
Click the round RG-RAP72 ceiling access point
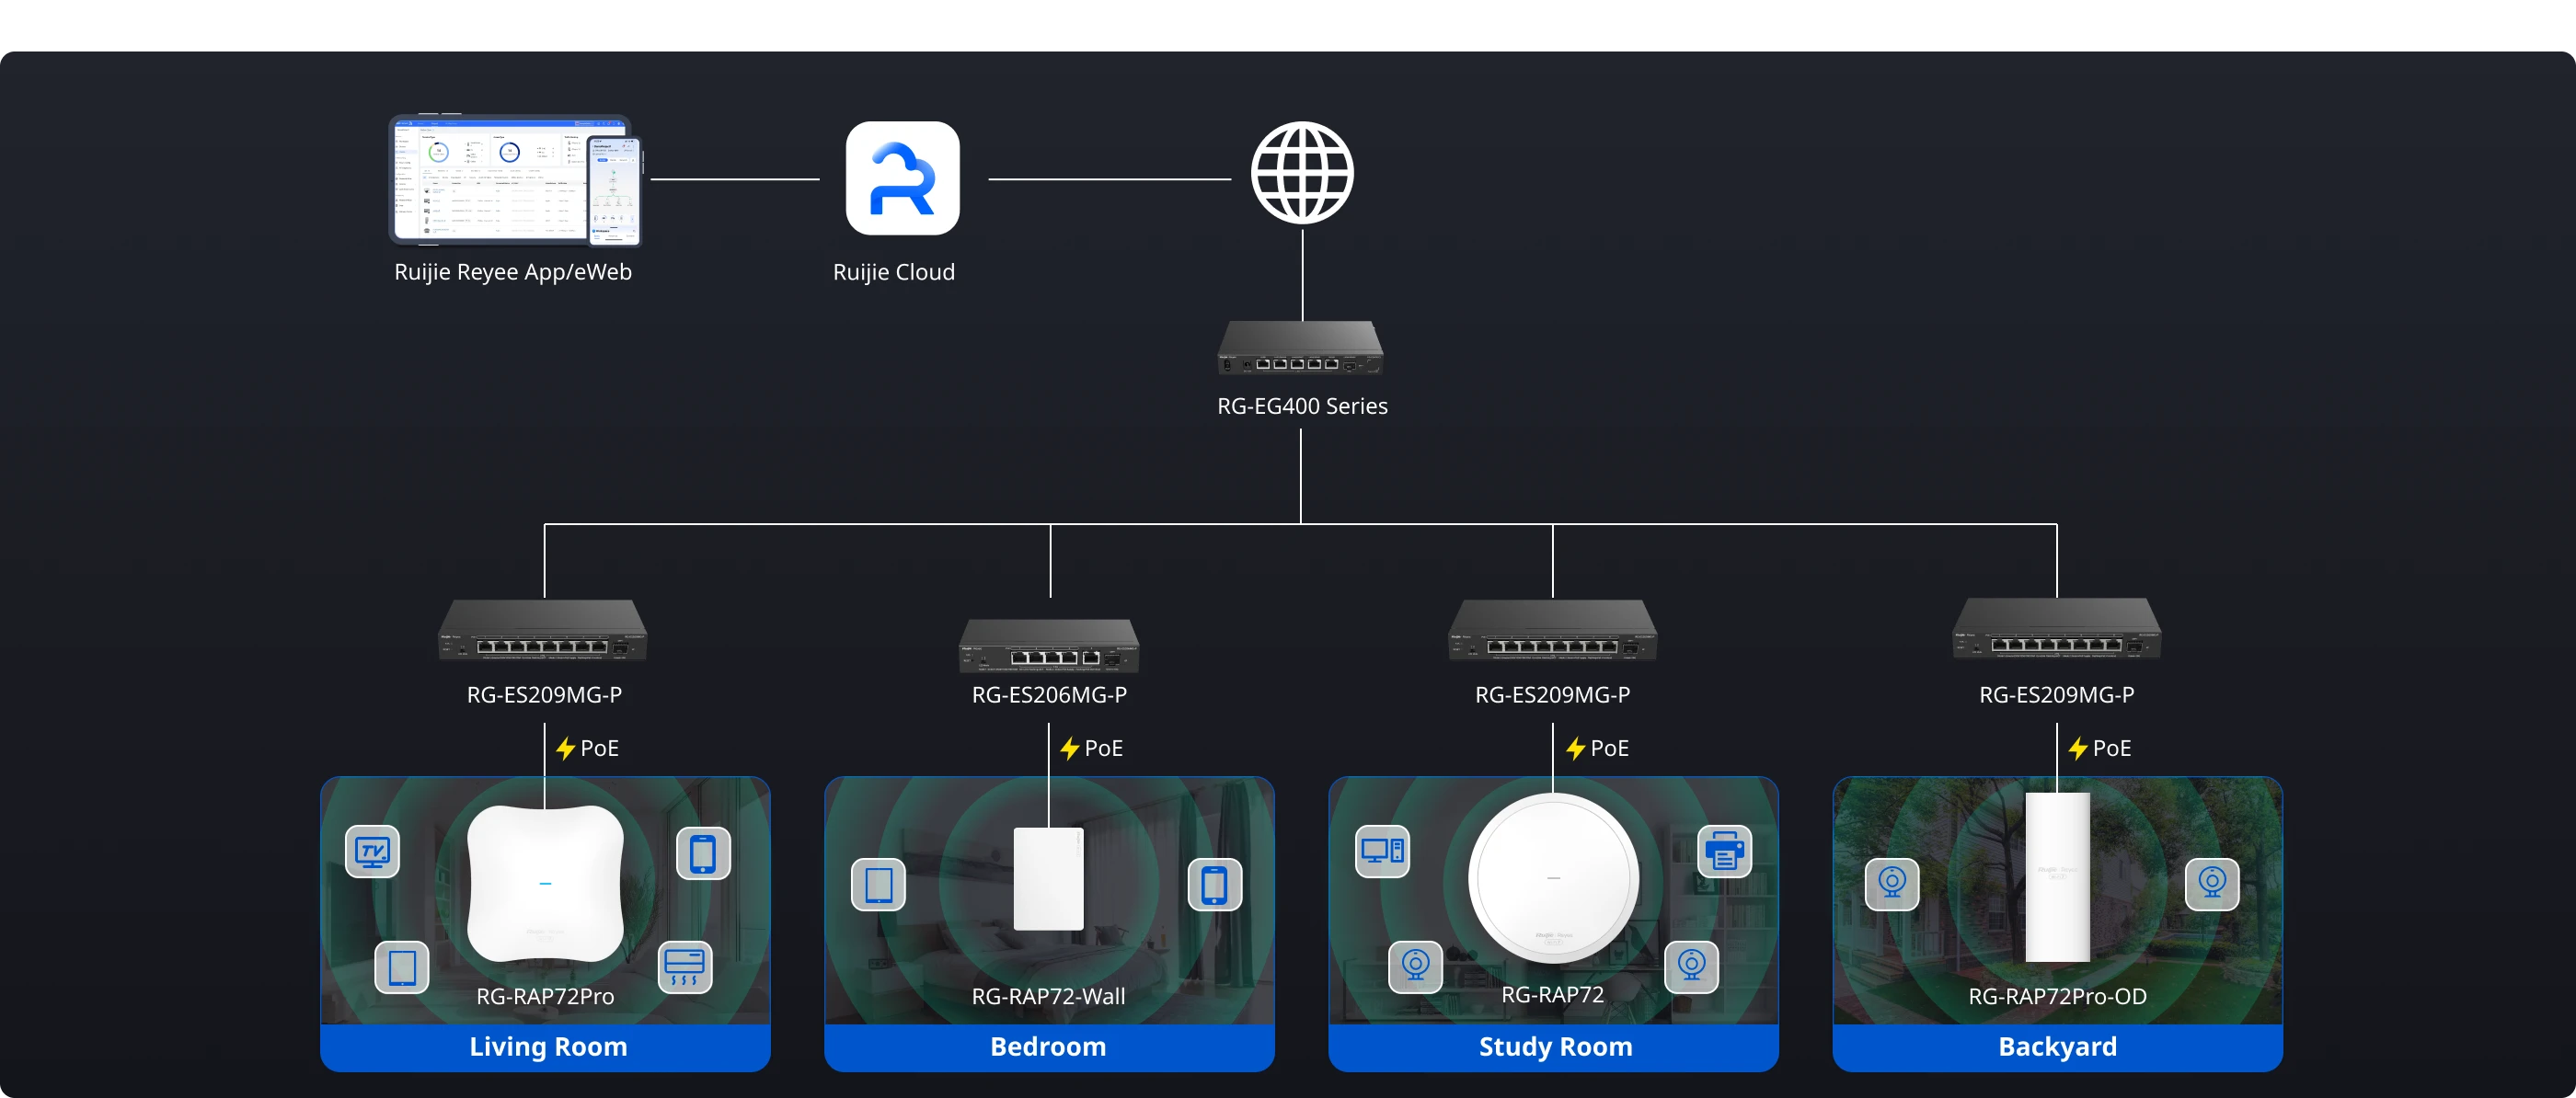(1554, 878)
